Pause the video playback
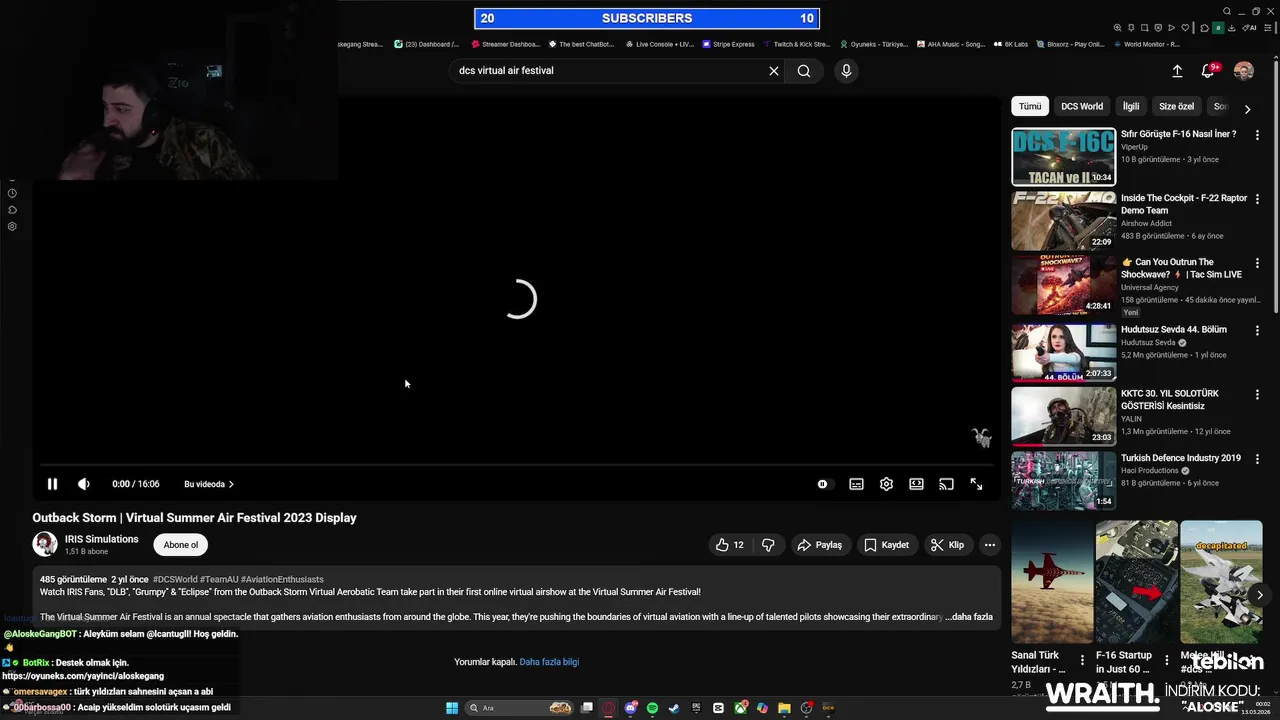This screenshot has height=720, width=1280. (x=52, y=484)
